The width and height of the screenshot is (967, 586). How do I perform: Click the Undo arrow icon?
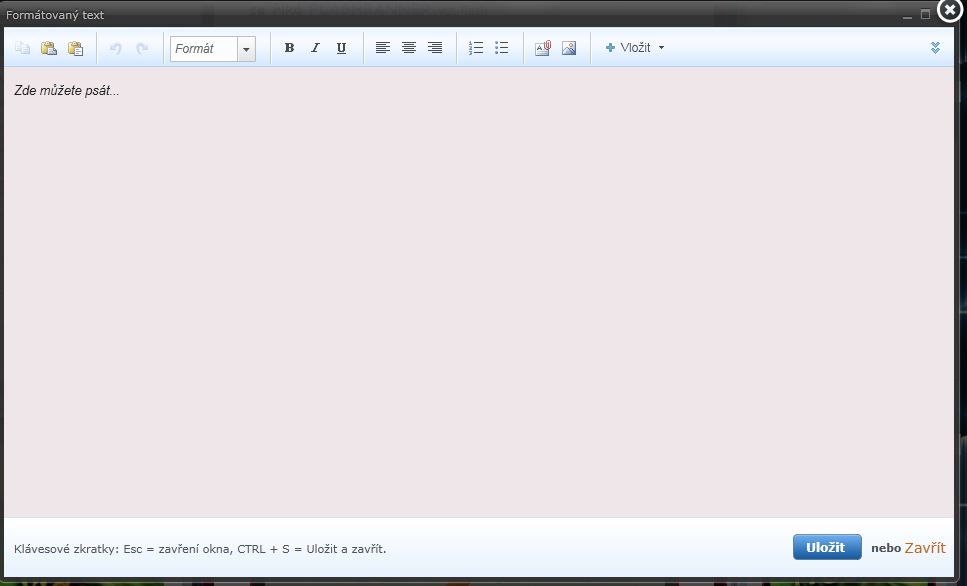pyautogui.click(x=115, y=48)
